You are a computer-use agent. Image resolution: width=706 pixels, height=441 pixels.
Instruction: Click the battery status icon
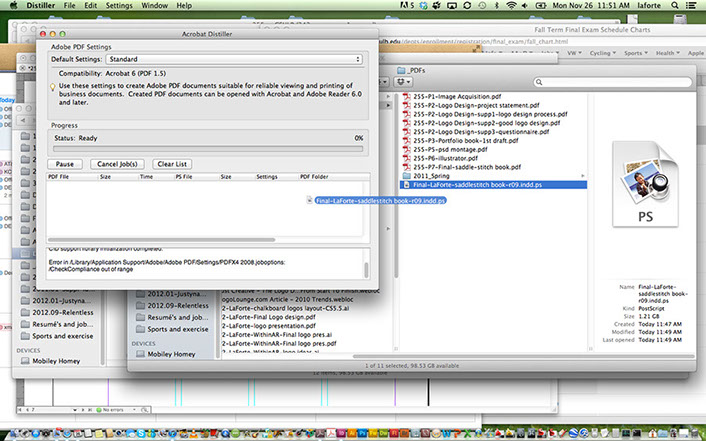click(x=541, y=5)
